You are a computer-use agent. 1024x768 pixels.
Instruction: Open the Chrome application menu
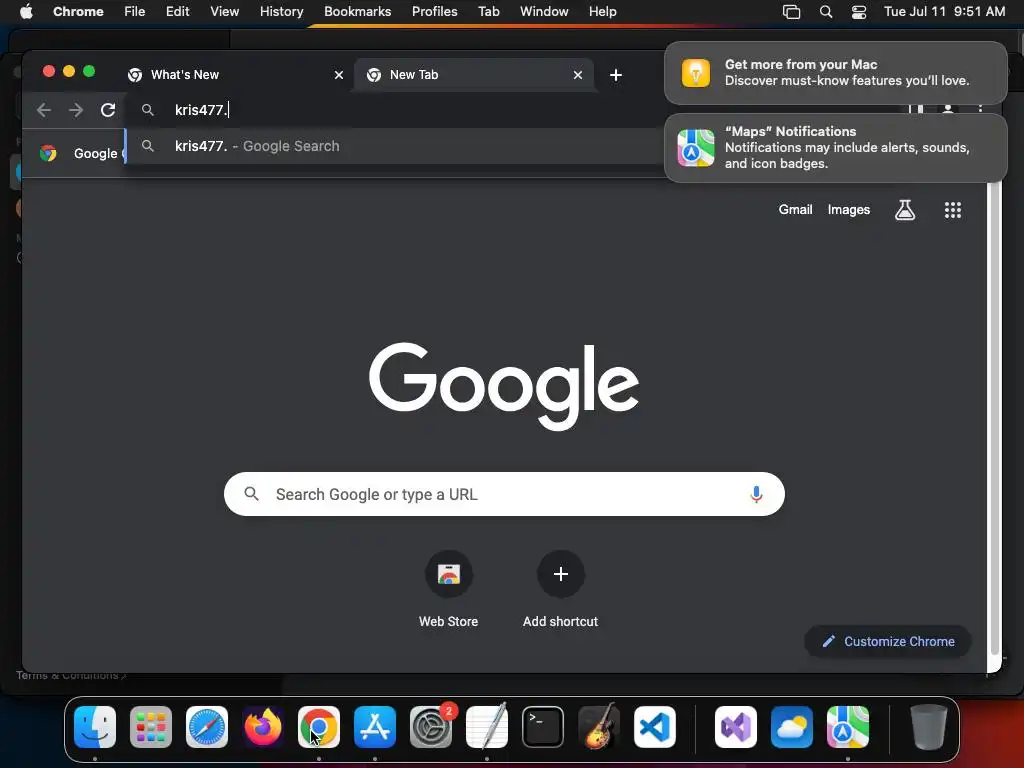coord(78,12)
